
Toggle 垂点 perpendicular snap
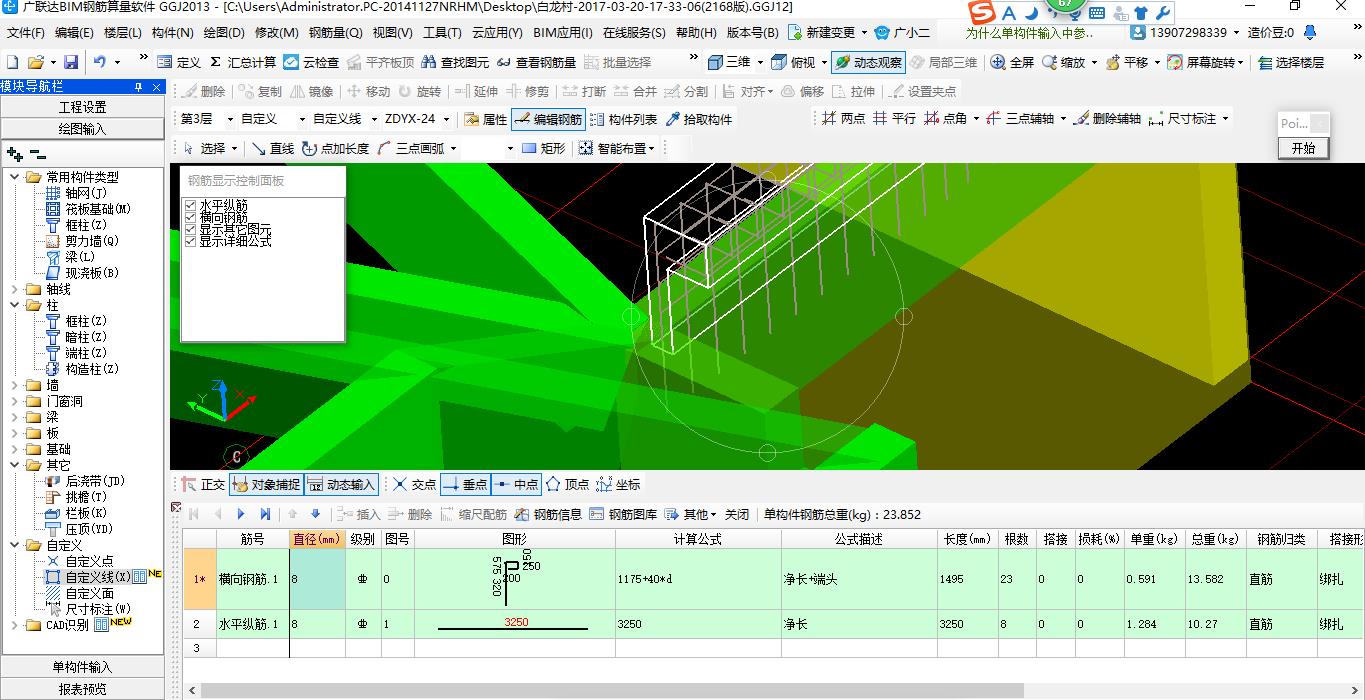click(465, 484)
